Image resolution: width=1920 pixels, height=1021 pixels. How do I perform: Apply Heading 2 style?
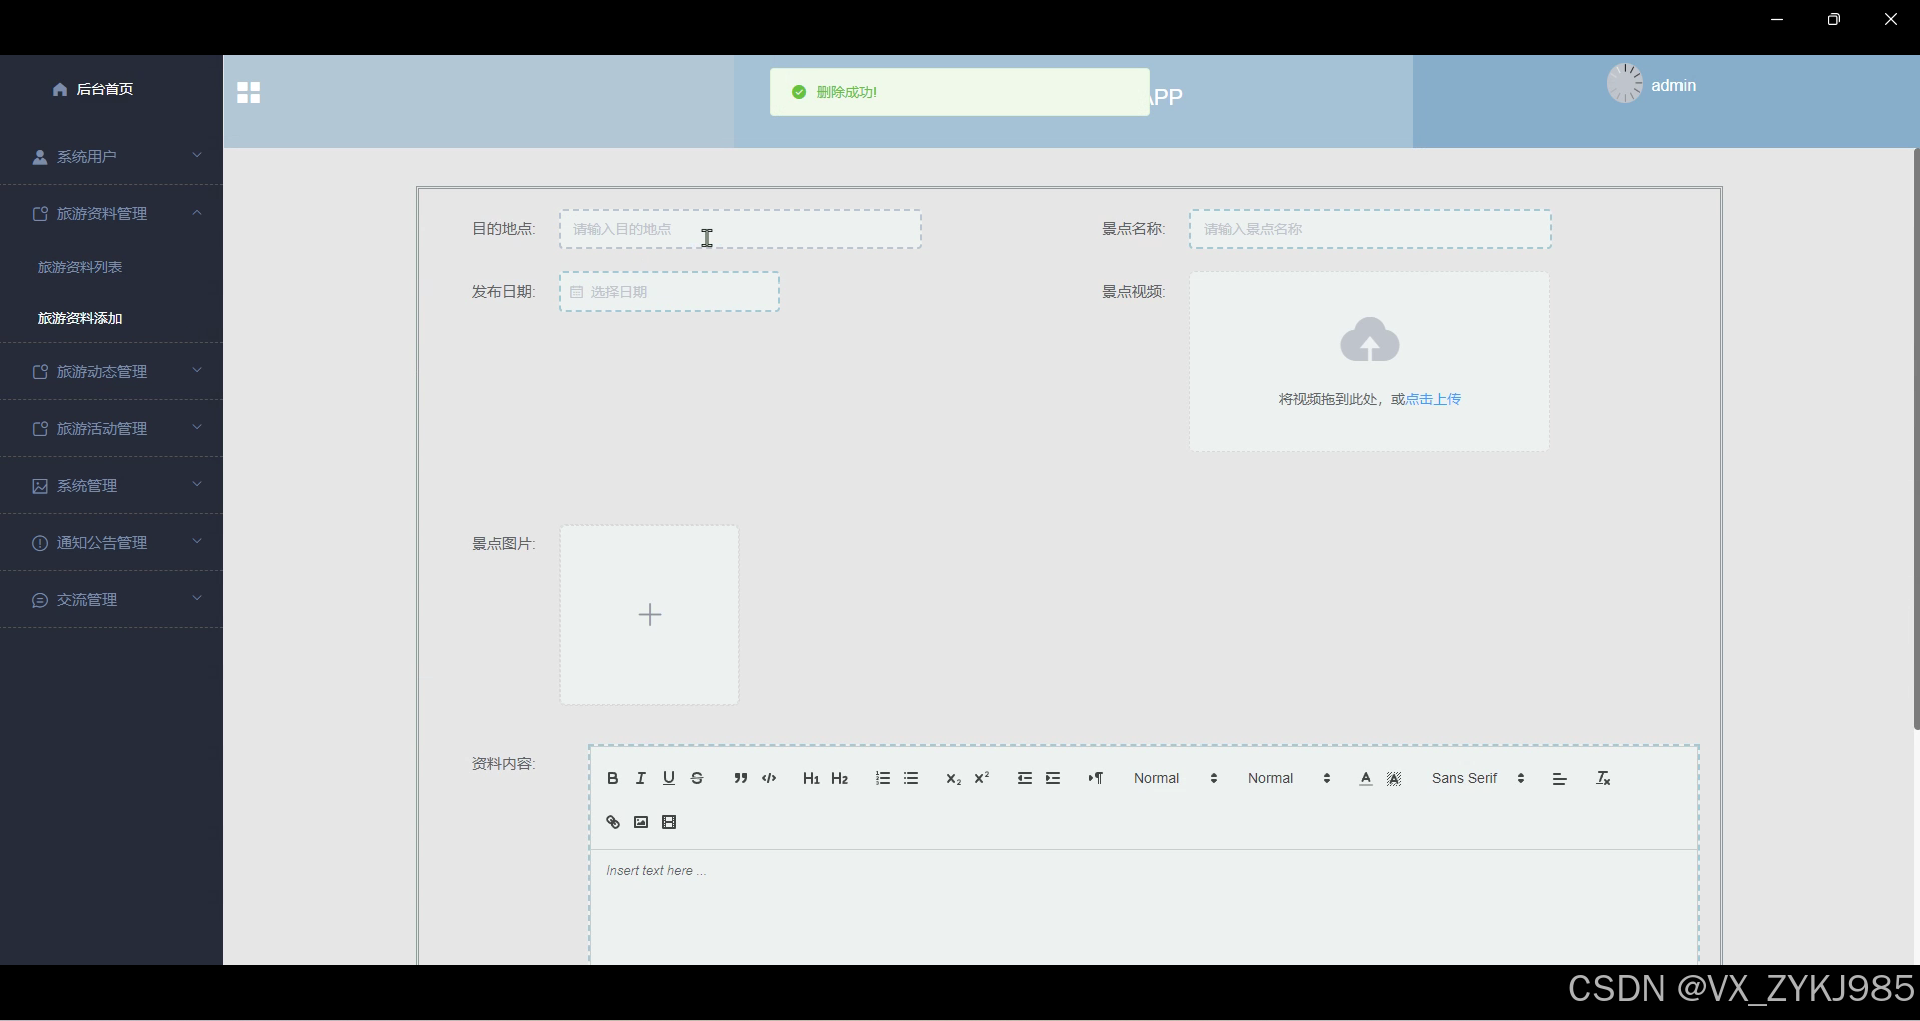pyautogui.click(x=840, y=778)
